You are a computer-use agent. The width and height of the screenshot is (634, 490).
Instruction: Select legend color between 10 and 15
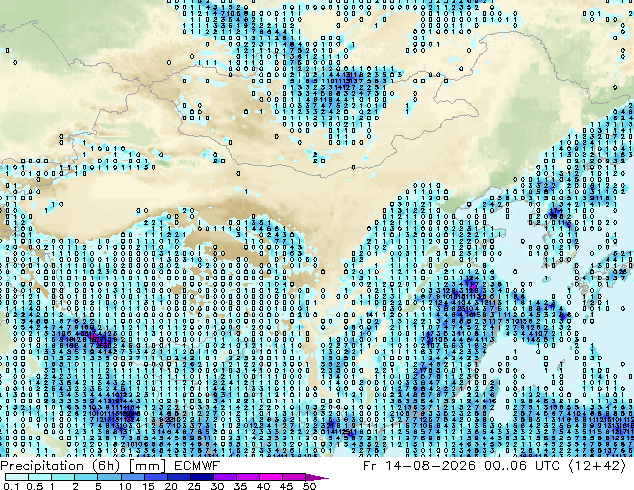(x=132, y=477)
